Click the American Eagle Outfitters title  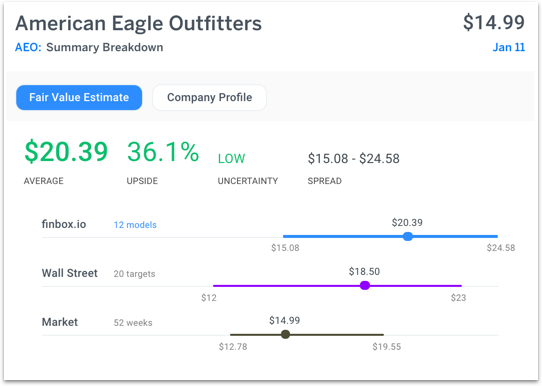pos(139,23)
